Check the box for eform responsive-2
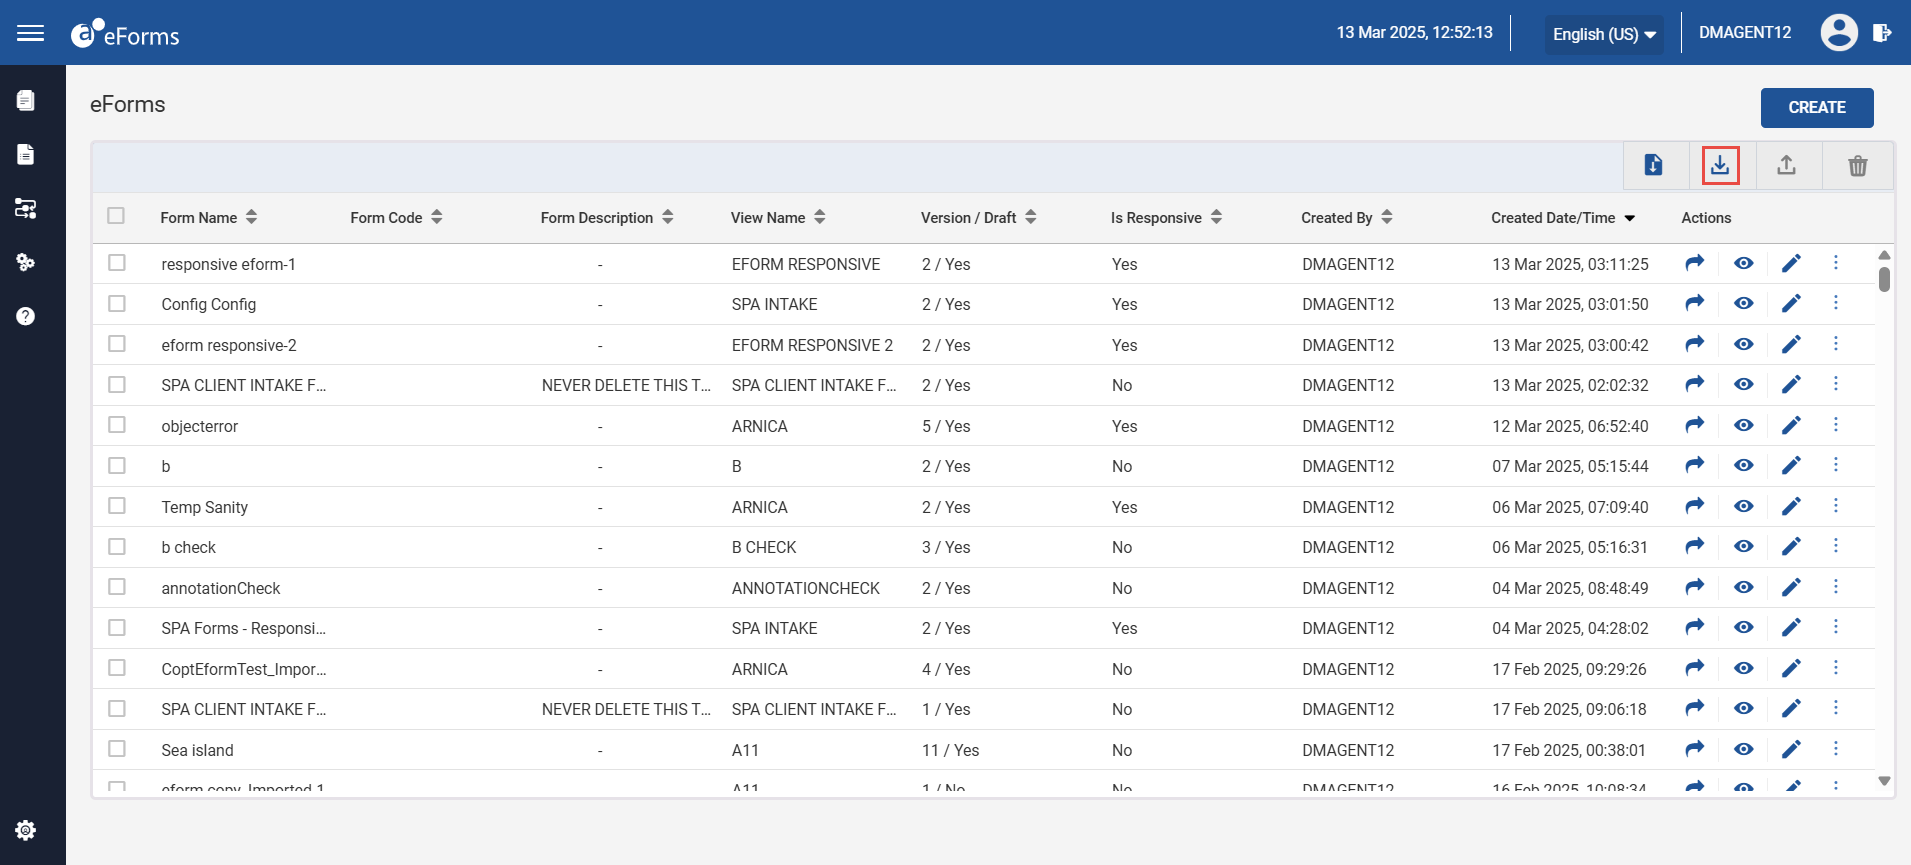 tap(117, 344)
